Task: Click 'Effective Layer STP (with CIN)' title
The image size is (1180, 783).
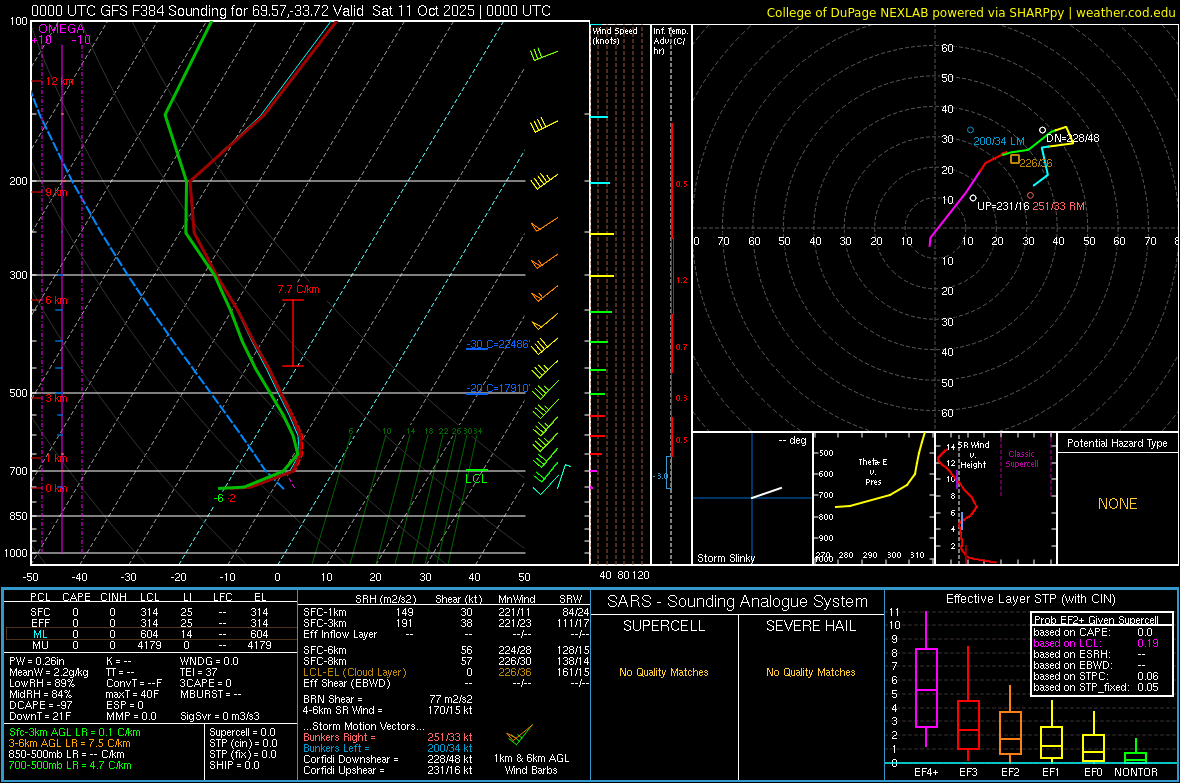Action: pos(1030,599)
